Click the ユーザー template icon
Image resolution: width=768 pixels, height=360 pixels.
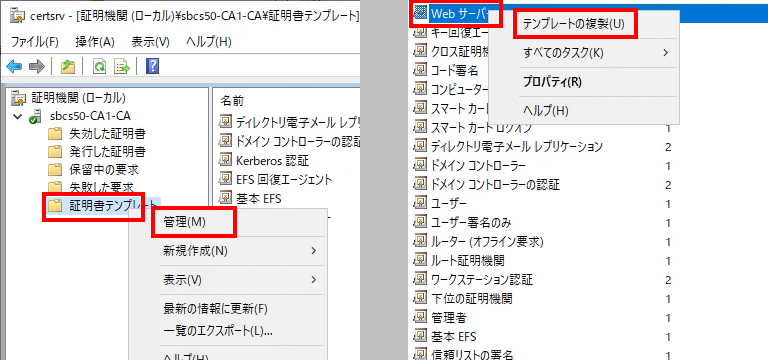point(420,203)
